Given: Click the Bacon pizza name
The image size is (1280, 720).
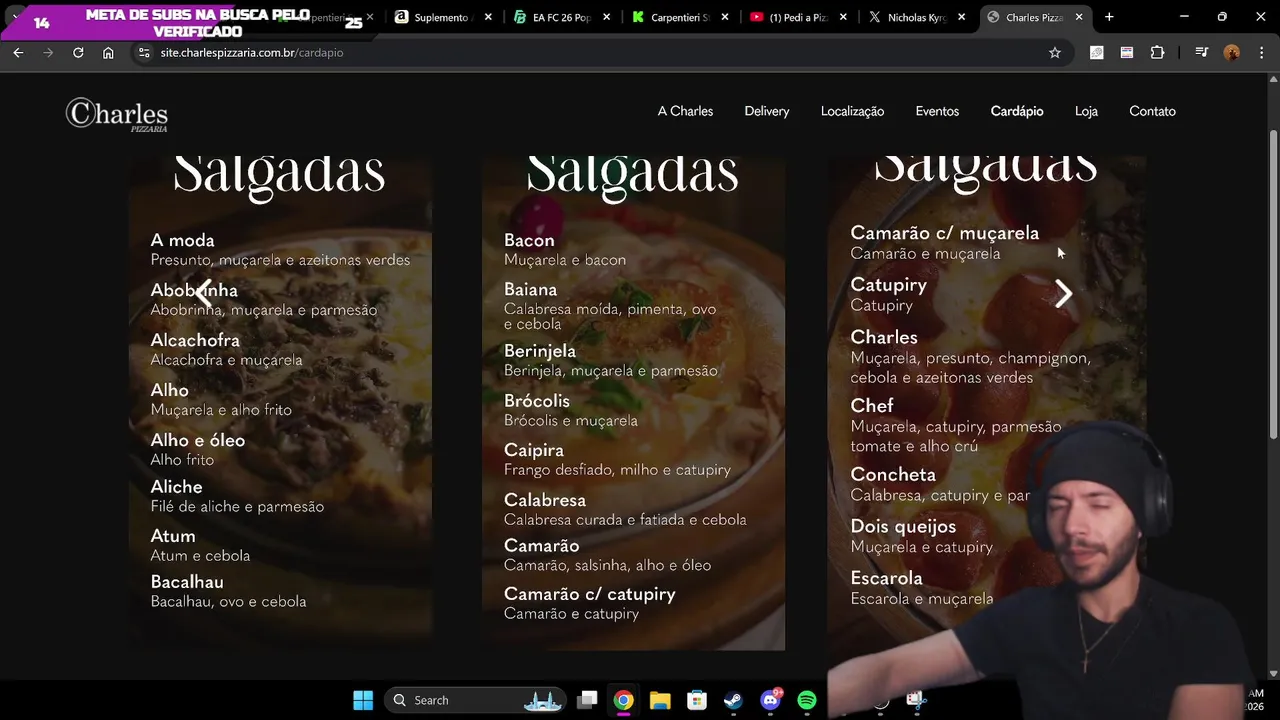Looking at the screenshot, I should (529, 240).
